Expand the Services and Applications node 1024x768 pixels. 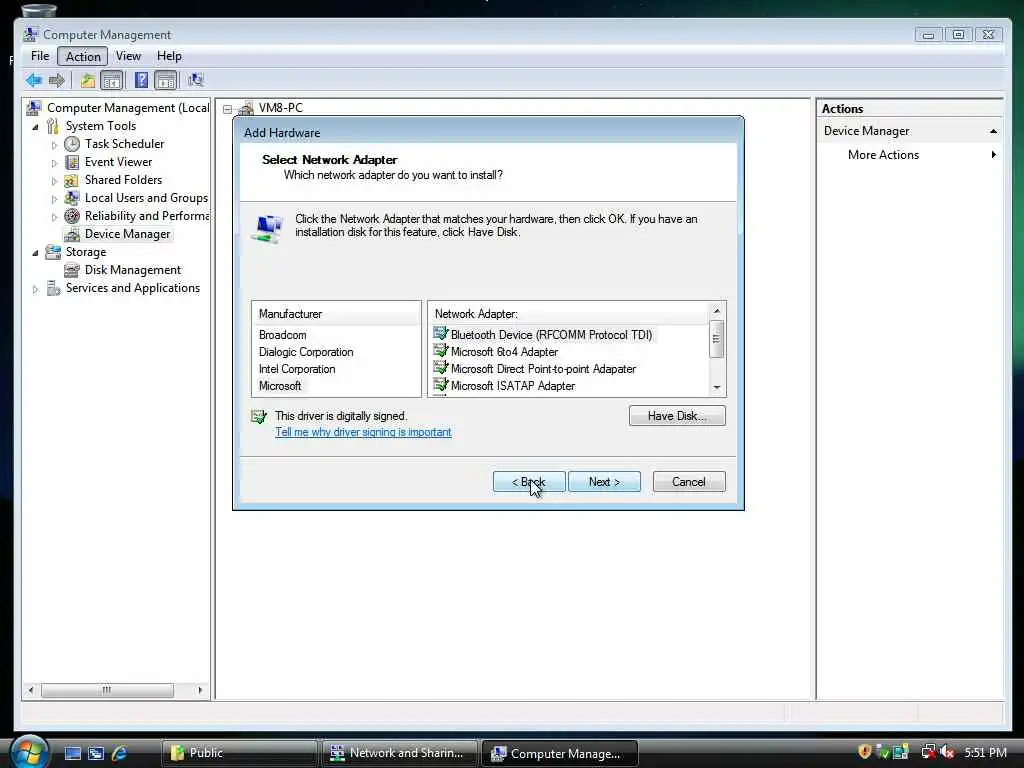click(x=35, y=289)
